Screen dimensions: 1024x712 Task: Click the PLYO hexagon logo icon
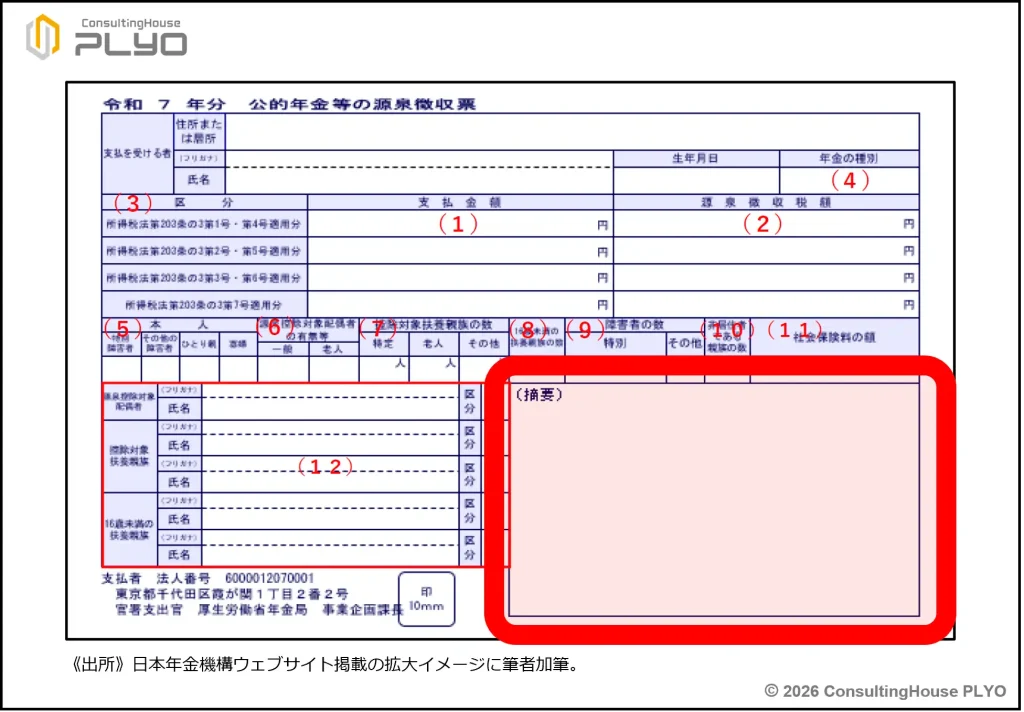(41, 37)
